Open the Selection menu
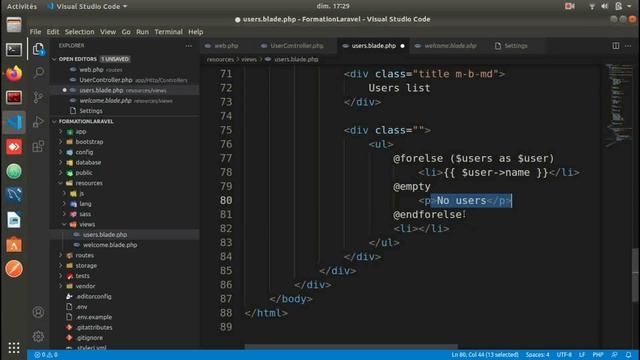This screenshot has width=640, height=360. click(79, 32)
